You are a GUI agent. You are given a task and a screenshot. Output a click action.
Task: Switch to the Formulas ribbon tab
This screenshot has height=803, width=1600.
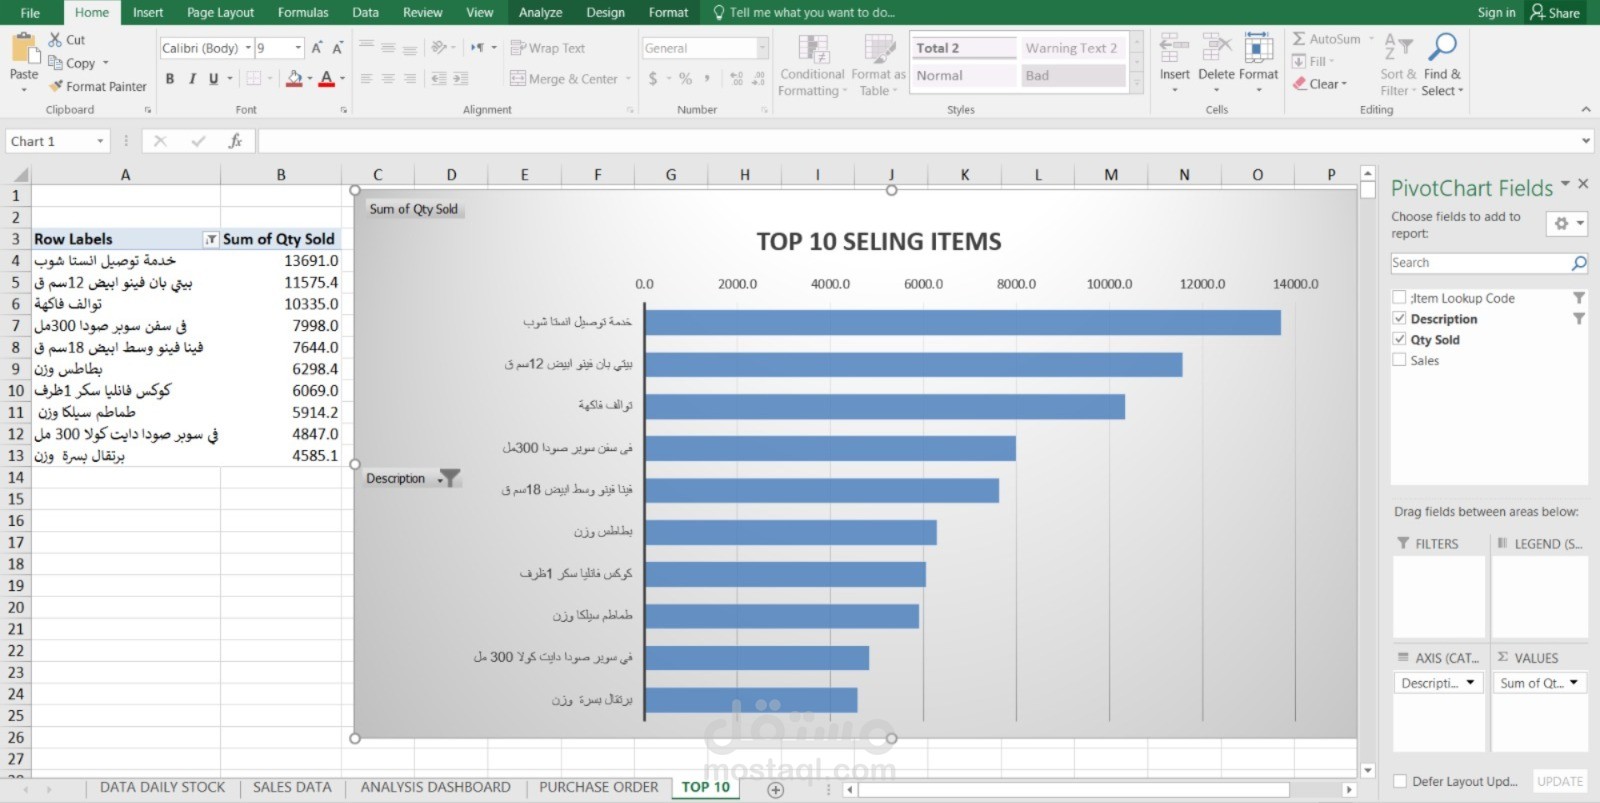(303, 12)
